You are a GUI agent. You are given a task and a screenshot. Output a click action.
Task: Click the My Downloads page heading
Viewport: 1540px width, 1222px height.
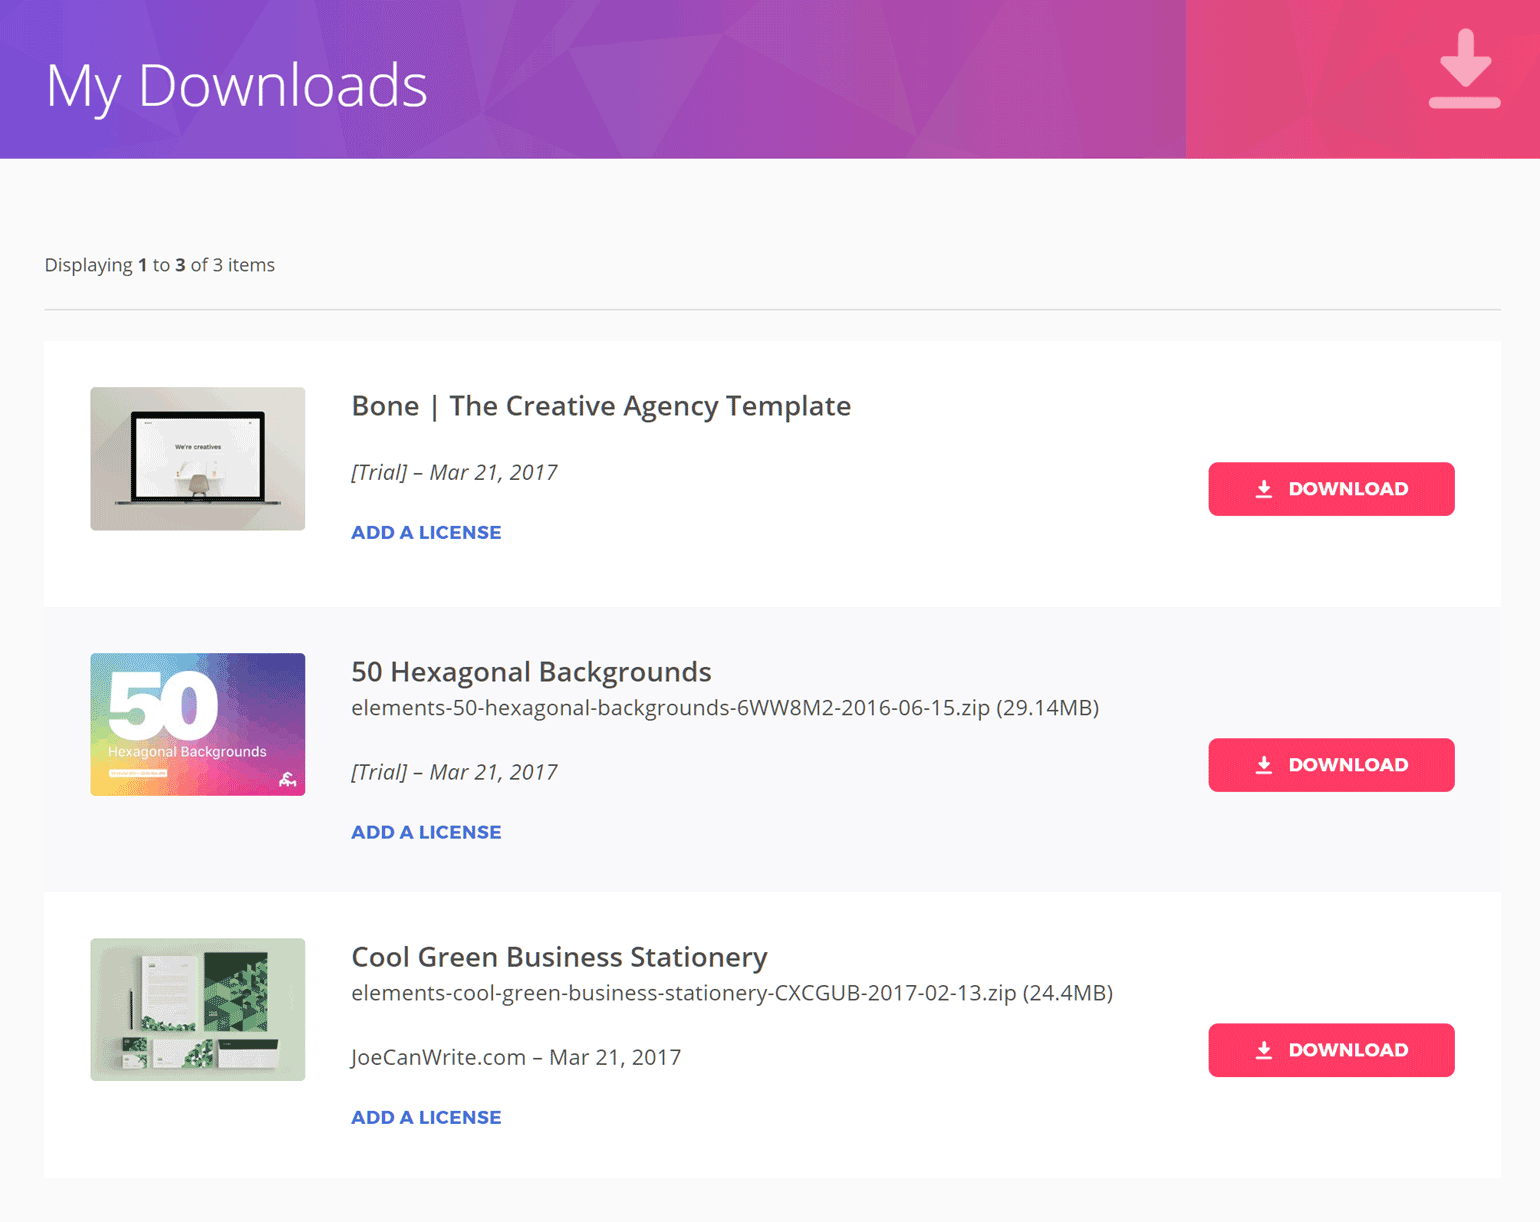[236, 85]
